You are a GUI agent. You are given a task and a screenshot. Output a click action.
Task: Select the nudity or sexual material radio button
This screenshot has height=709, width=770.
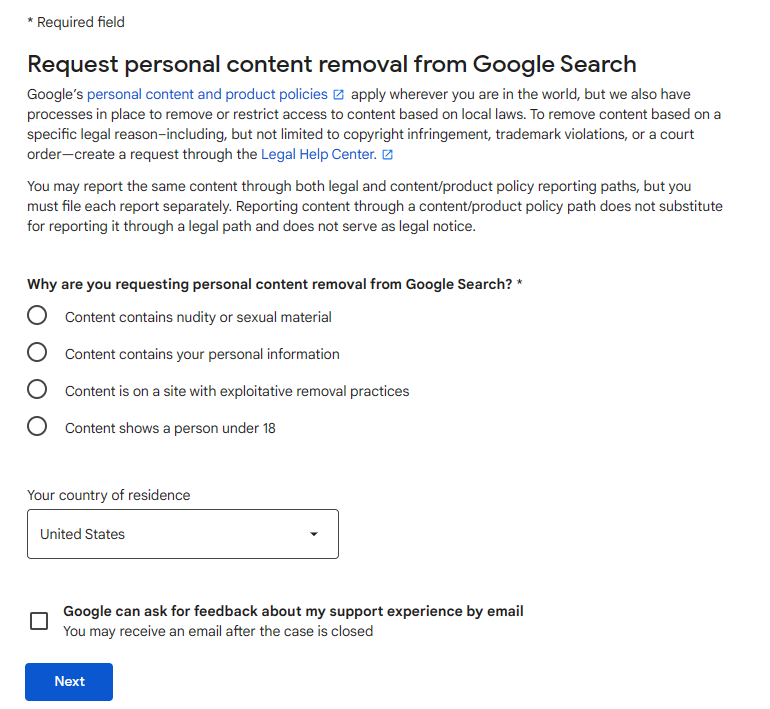pyautogui.click(x=37, y=316)
